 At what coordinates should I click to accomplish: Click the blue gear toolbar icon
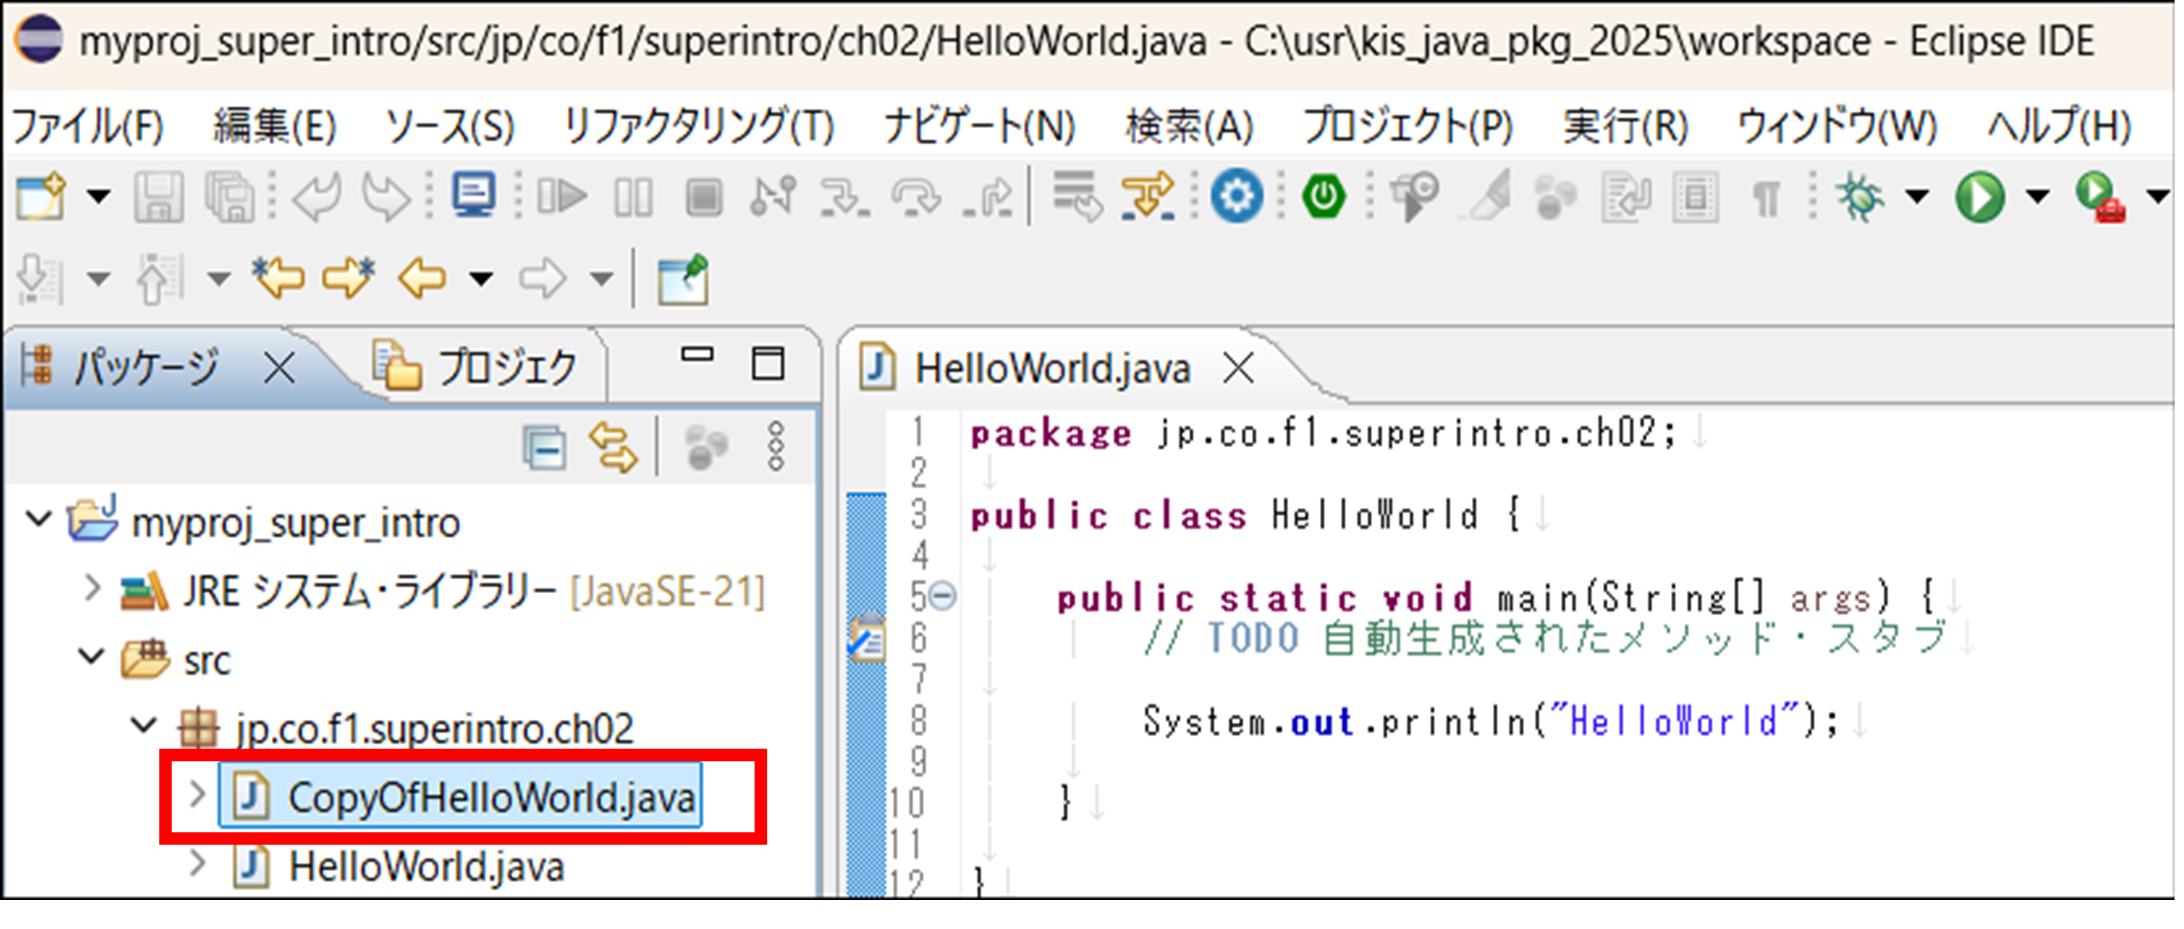1236,196
